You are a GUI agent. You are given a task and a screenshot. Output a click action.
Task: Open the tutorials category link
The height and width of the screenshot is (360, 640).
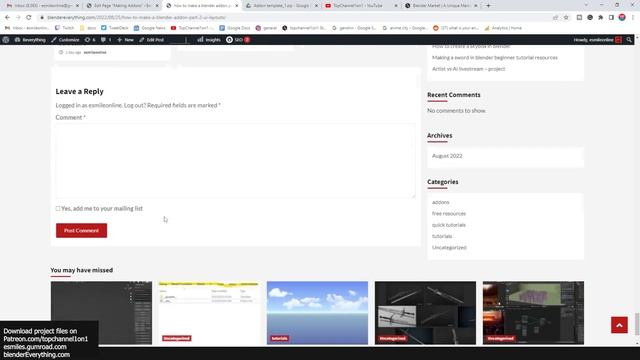[x=442, y=236]
